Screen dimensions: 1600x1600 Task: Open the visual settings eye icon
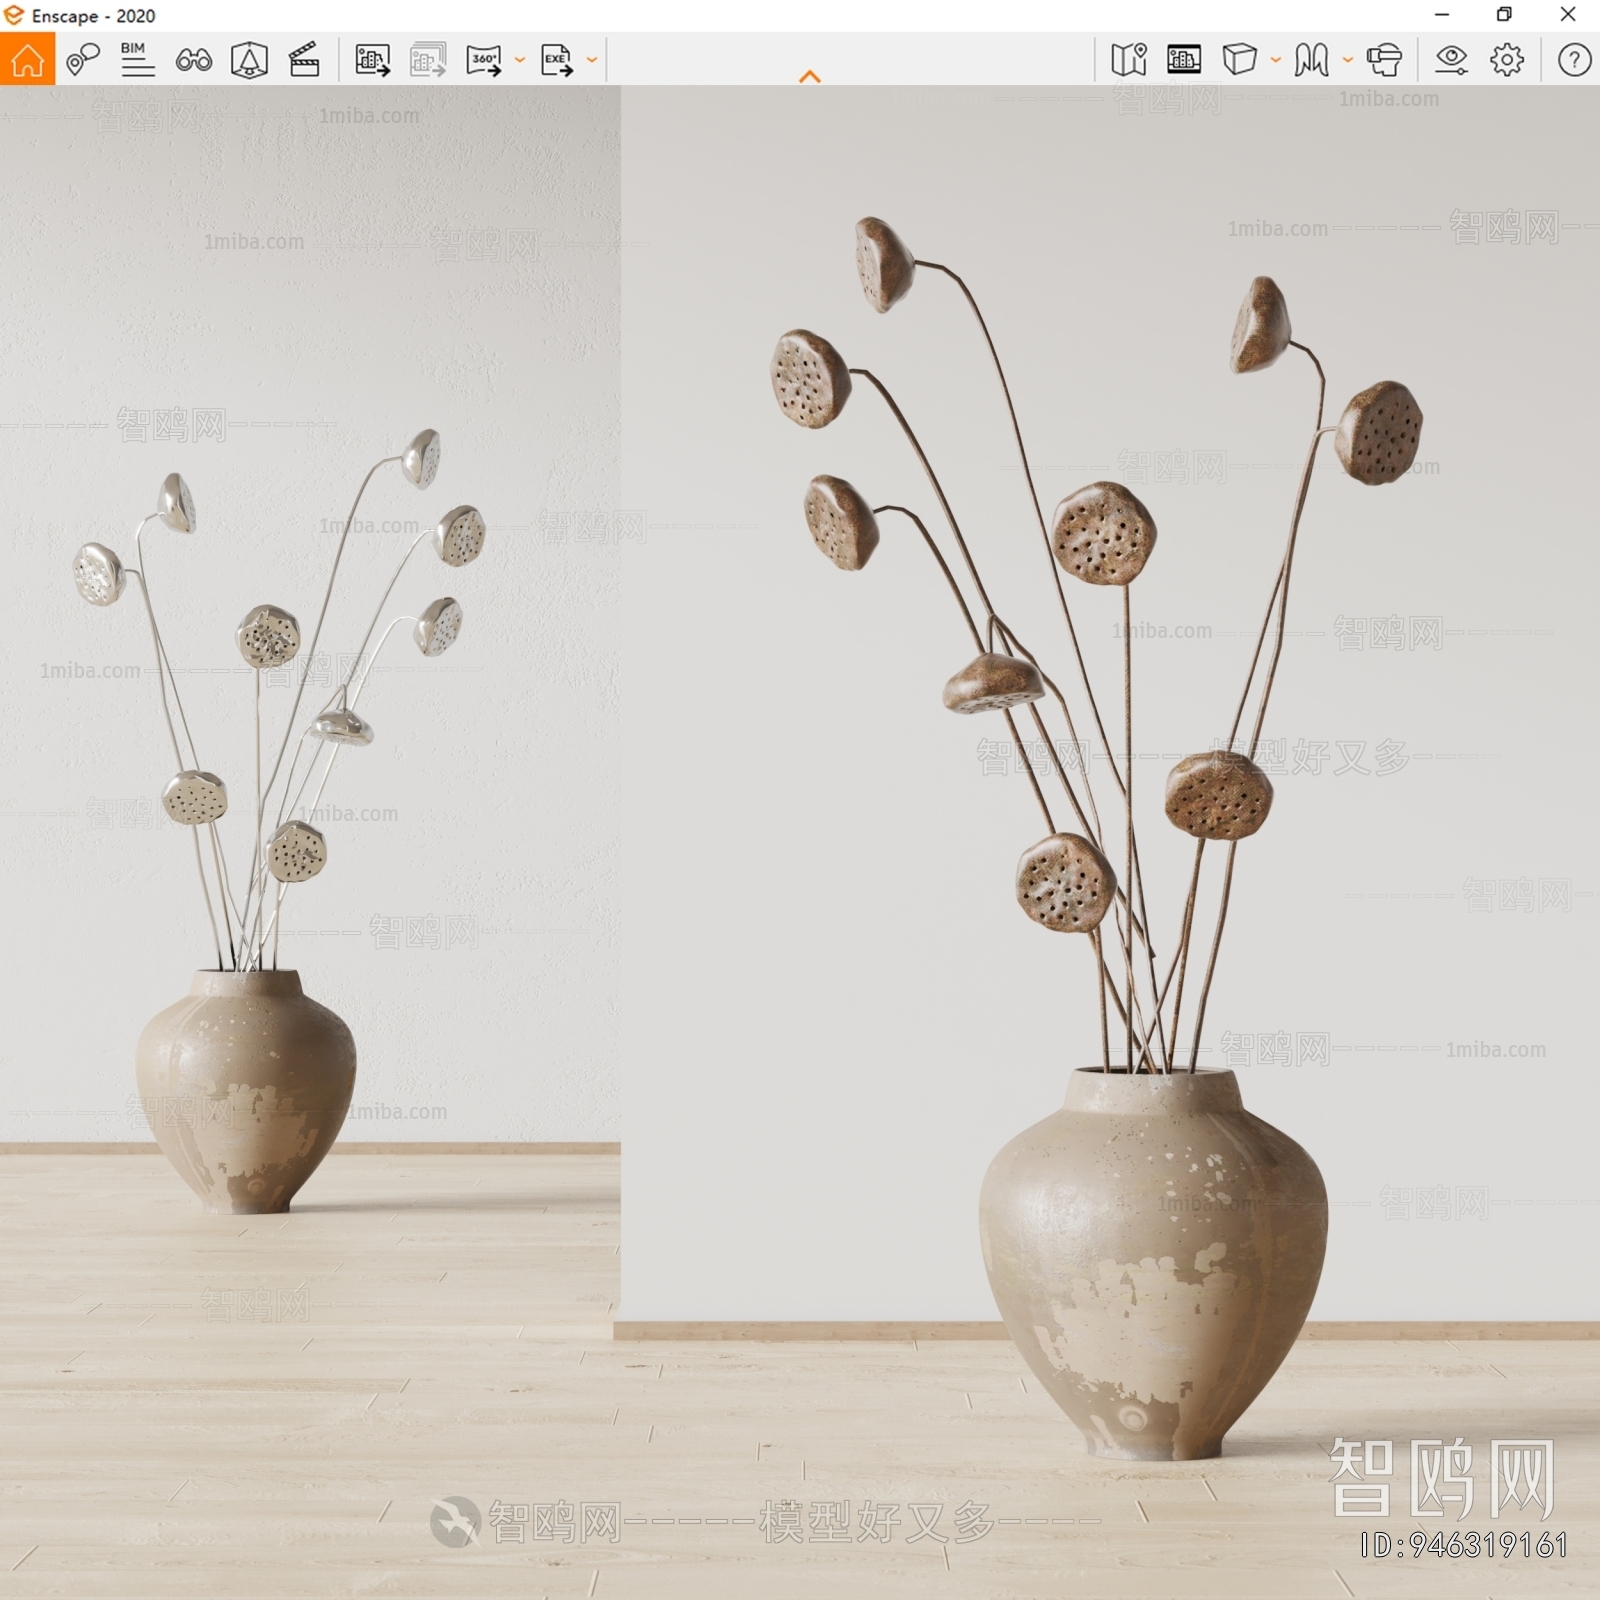1451,60
